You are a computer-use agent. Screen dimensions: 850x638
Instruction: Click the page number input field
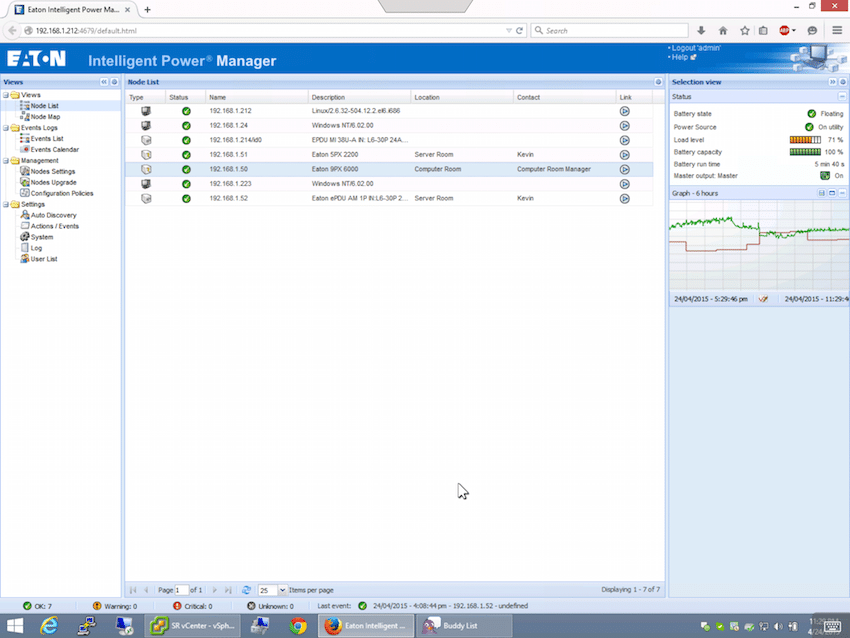click(182, 590)
